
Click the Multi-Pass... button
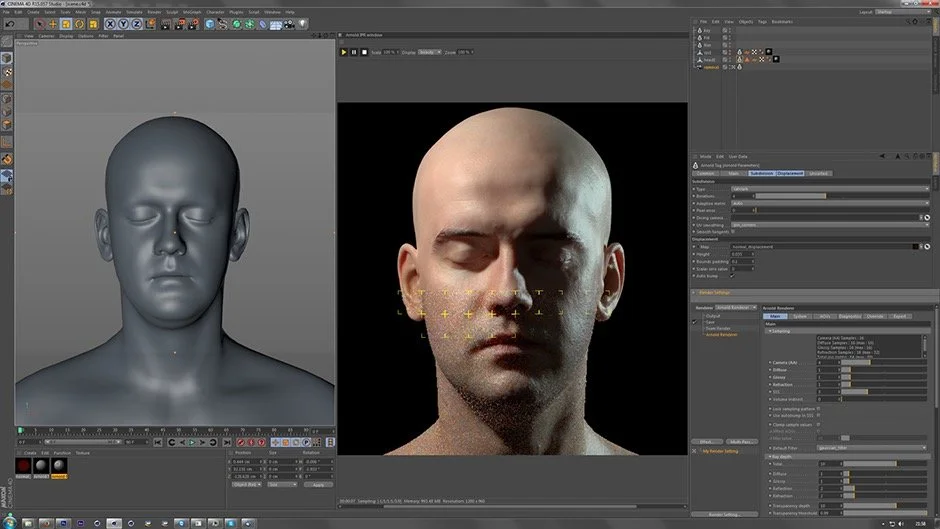741,441
